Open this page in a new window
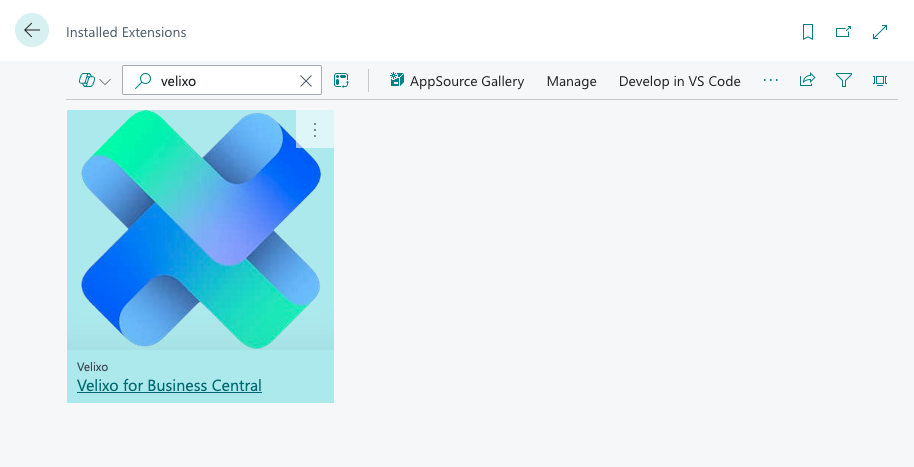 (844, 32)
